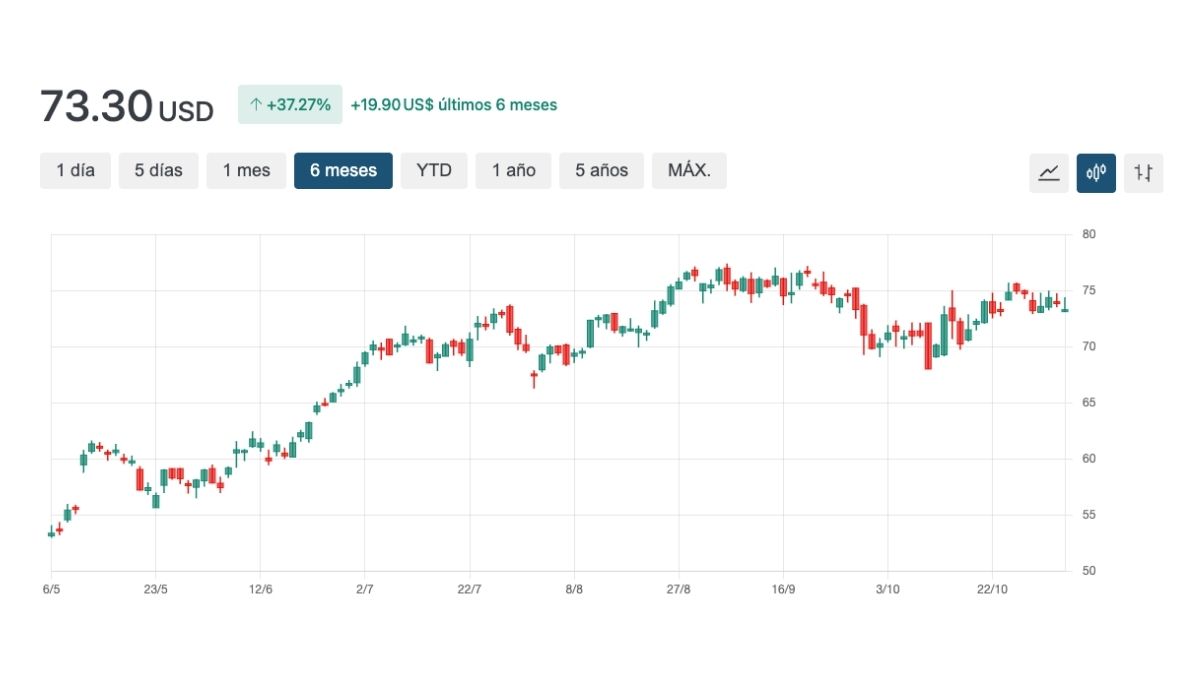Screen dimensions: 1200x675
Task: Open the "MÁX." full history view
Action: point(689,170)
